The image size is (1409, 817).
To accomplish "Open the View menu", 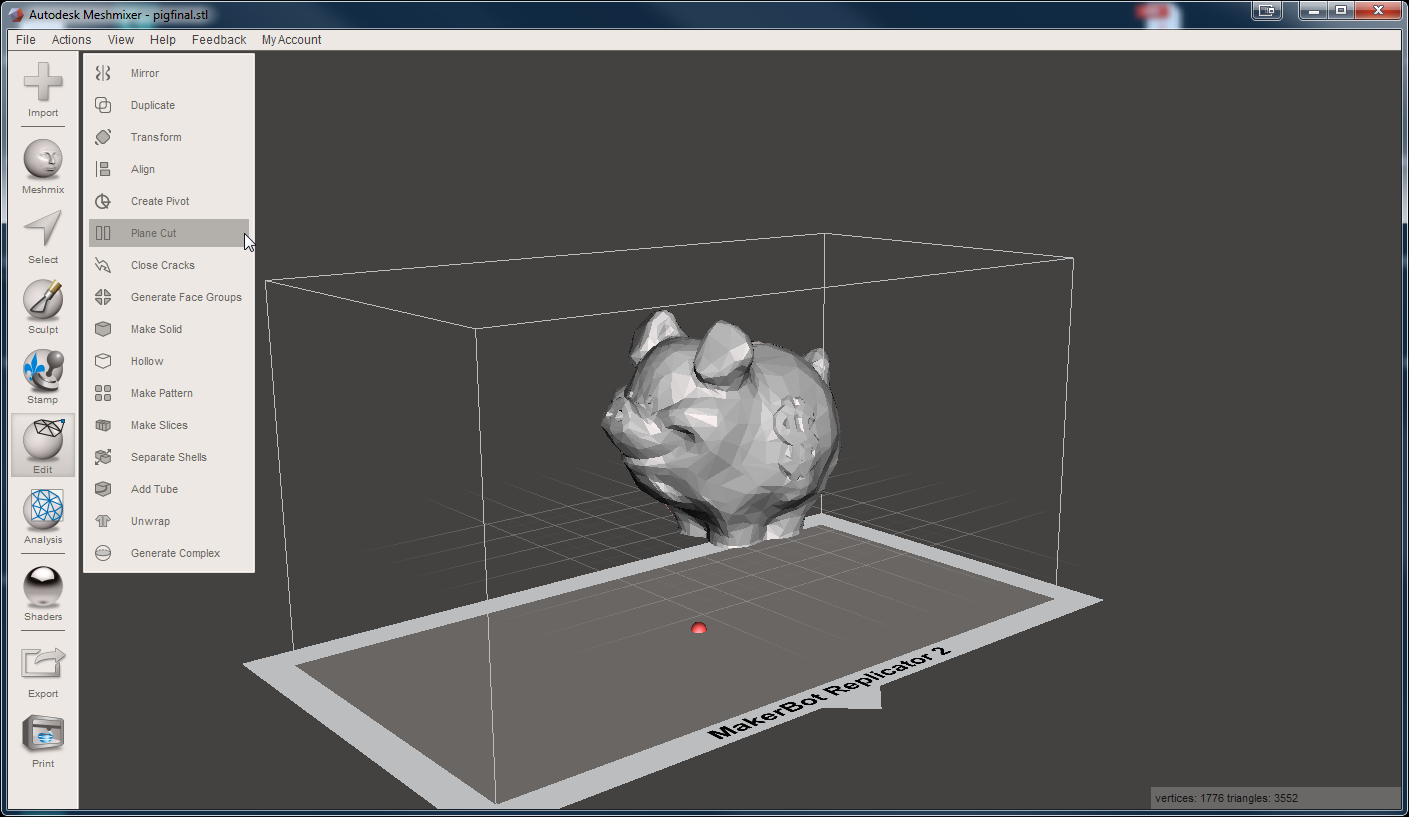I will (121, 40).
